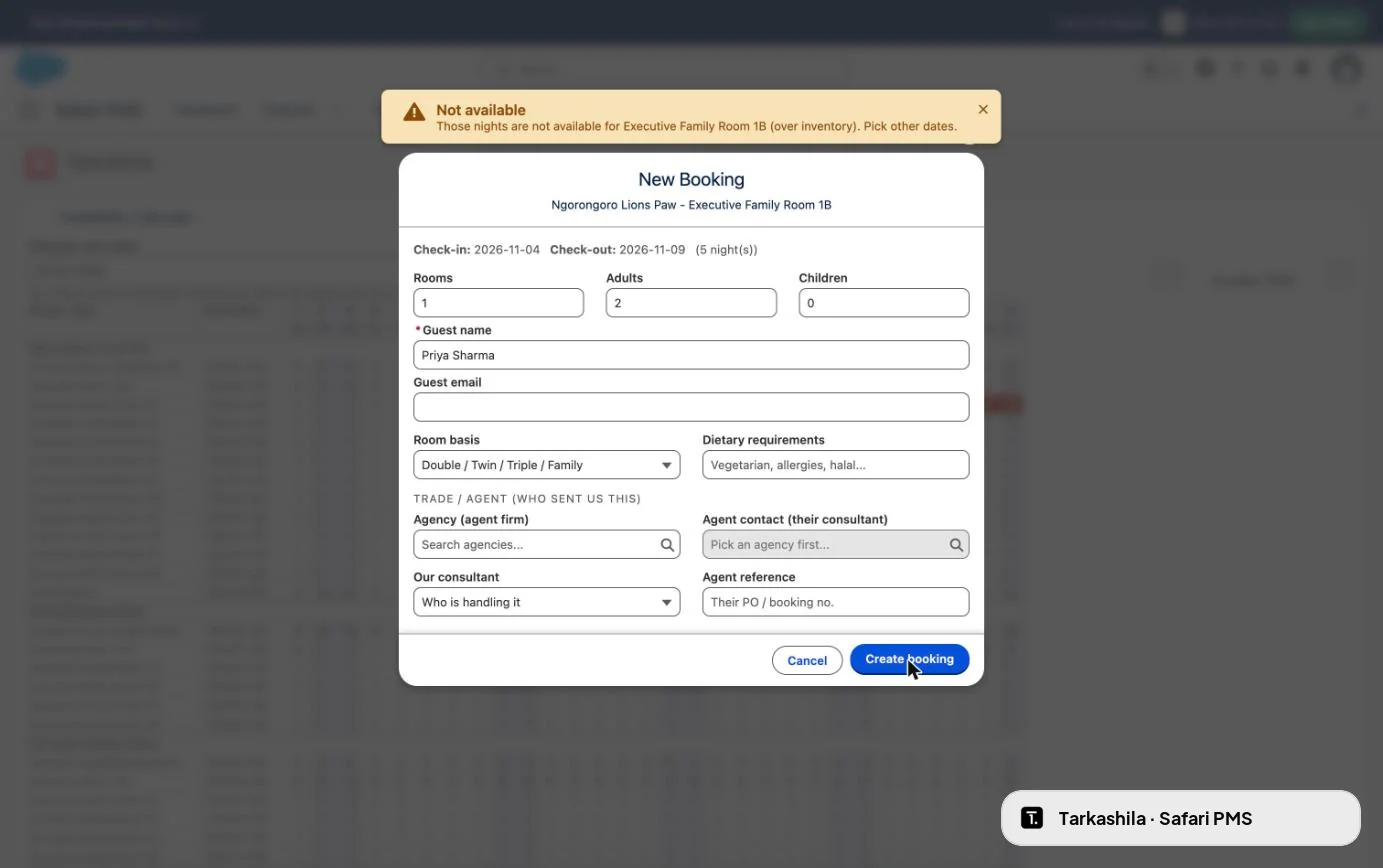Click the Create booking button
1383x868 pixels.
click(x=910, y=659)
